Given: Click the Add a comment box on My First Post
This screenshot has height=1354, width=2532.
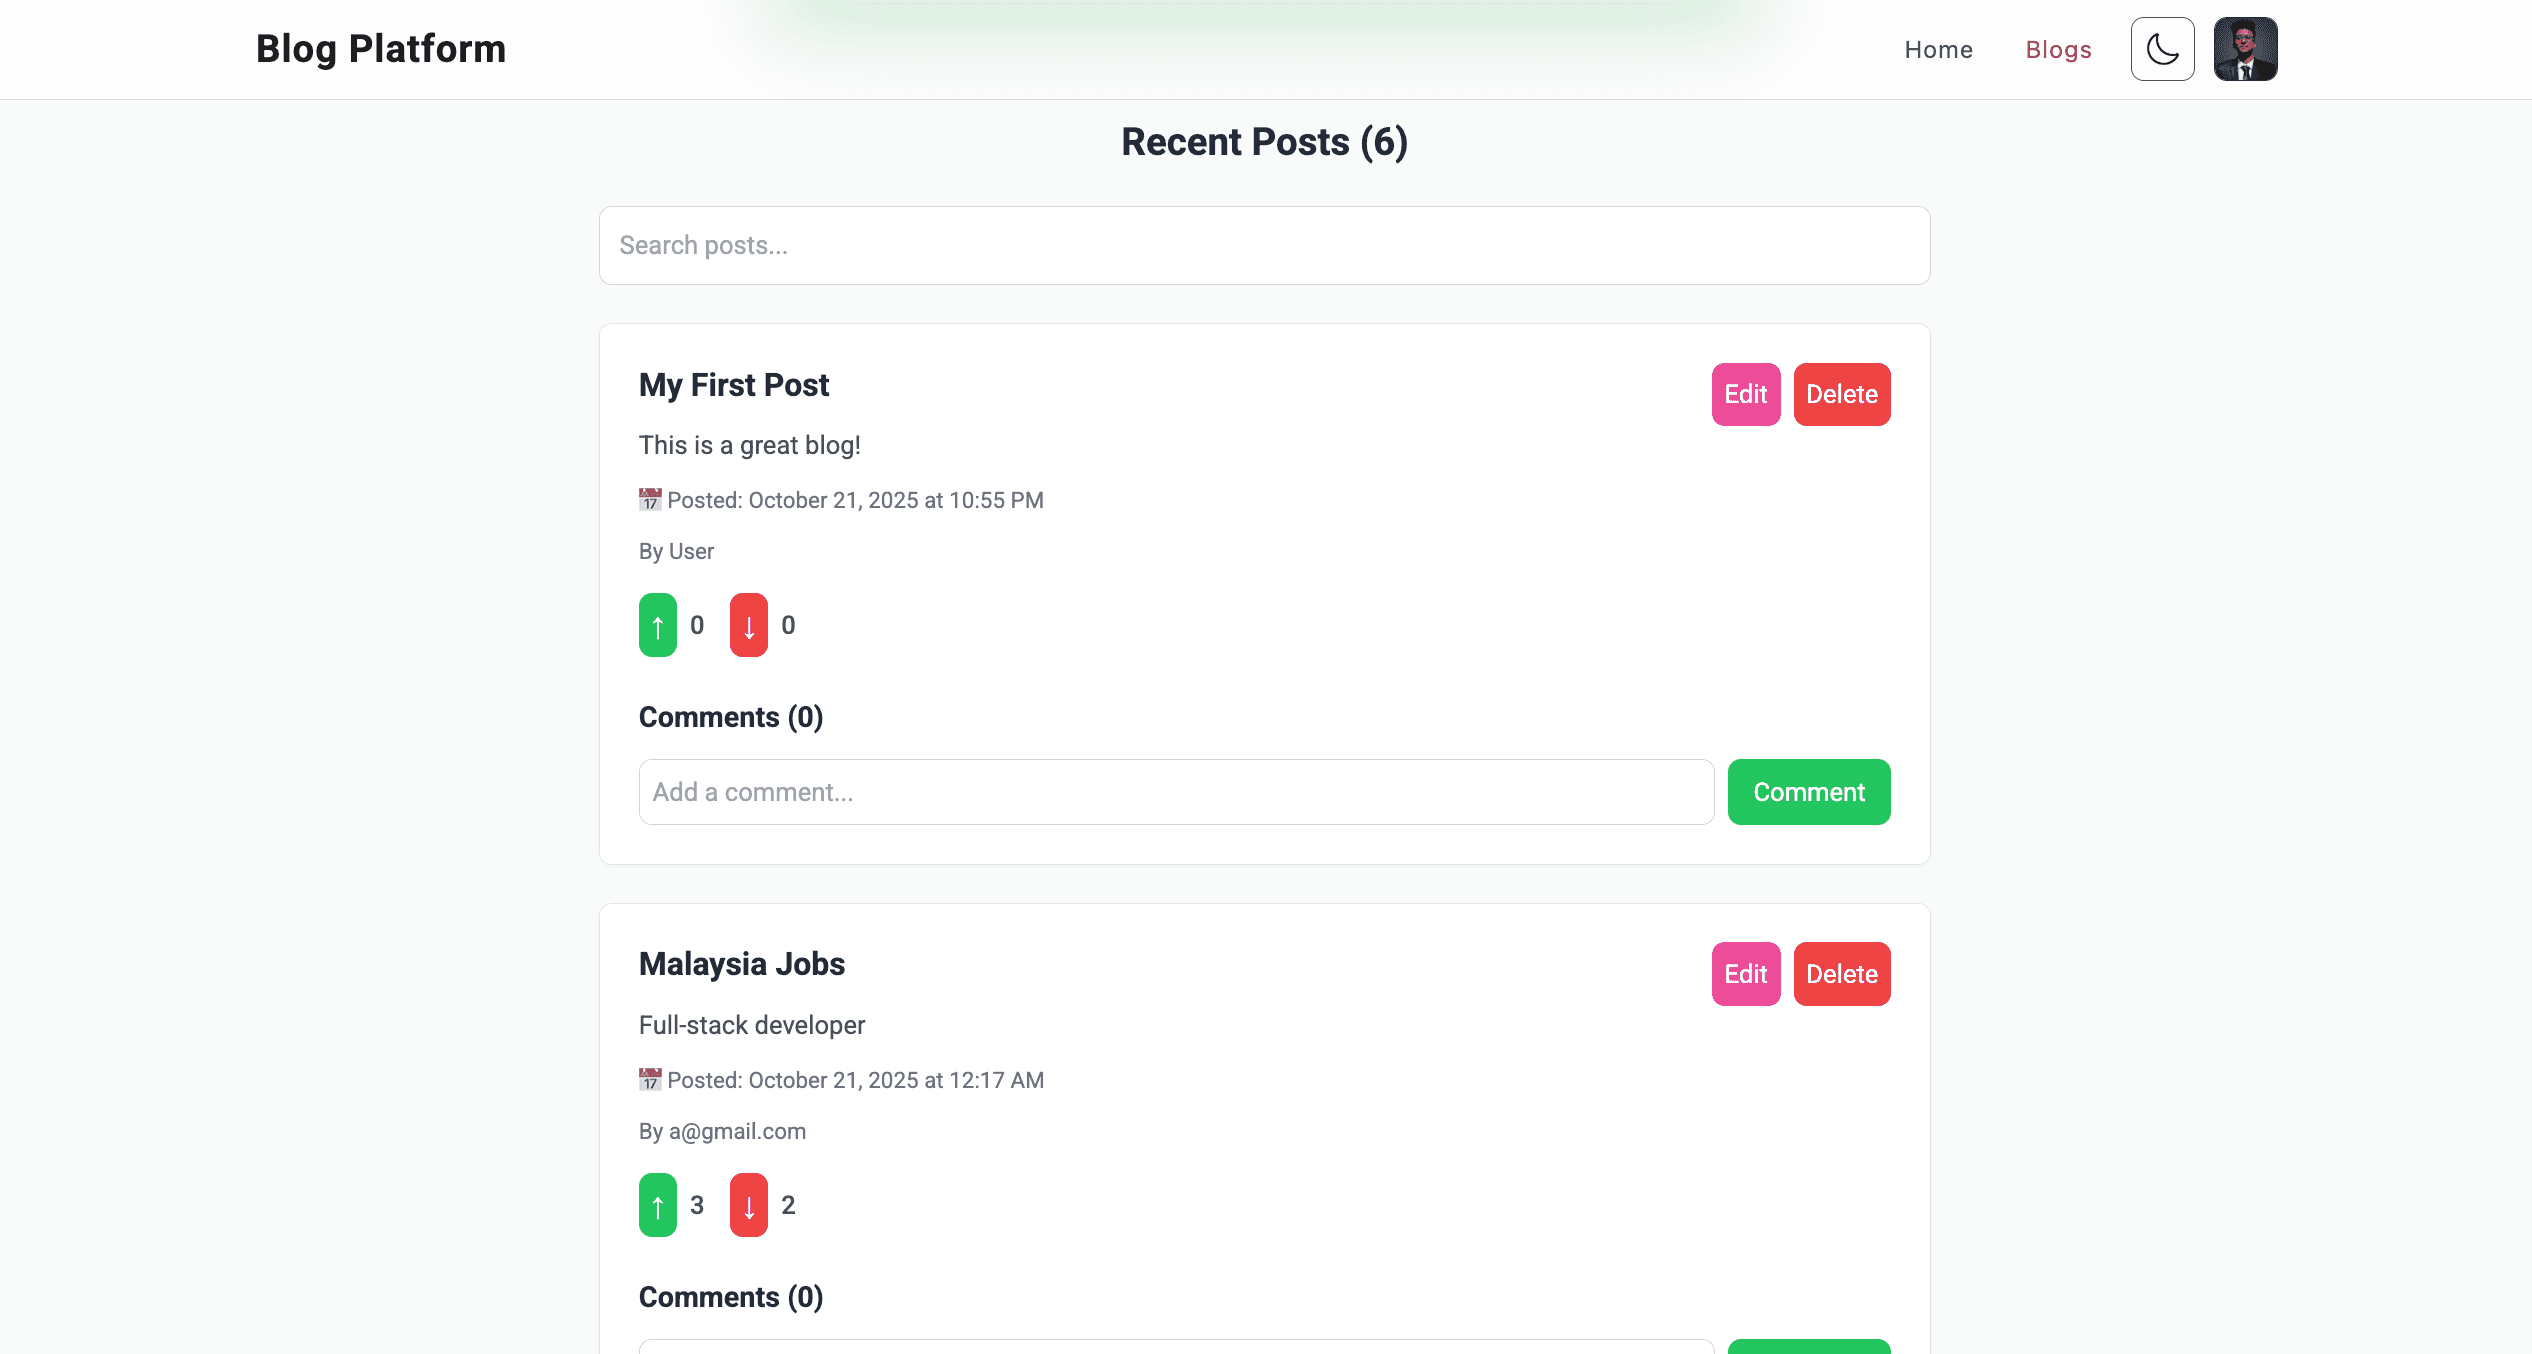Looking at the screenshot, I should 1176,791.
